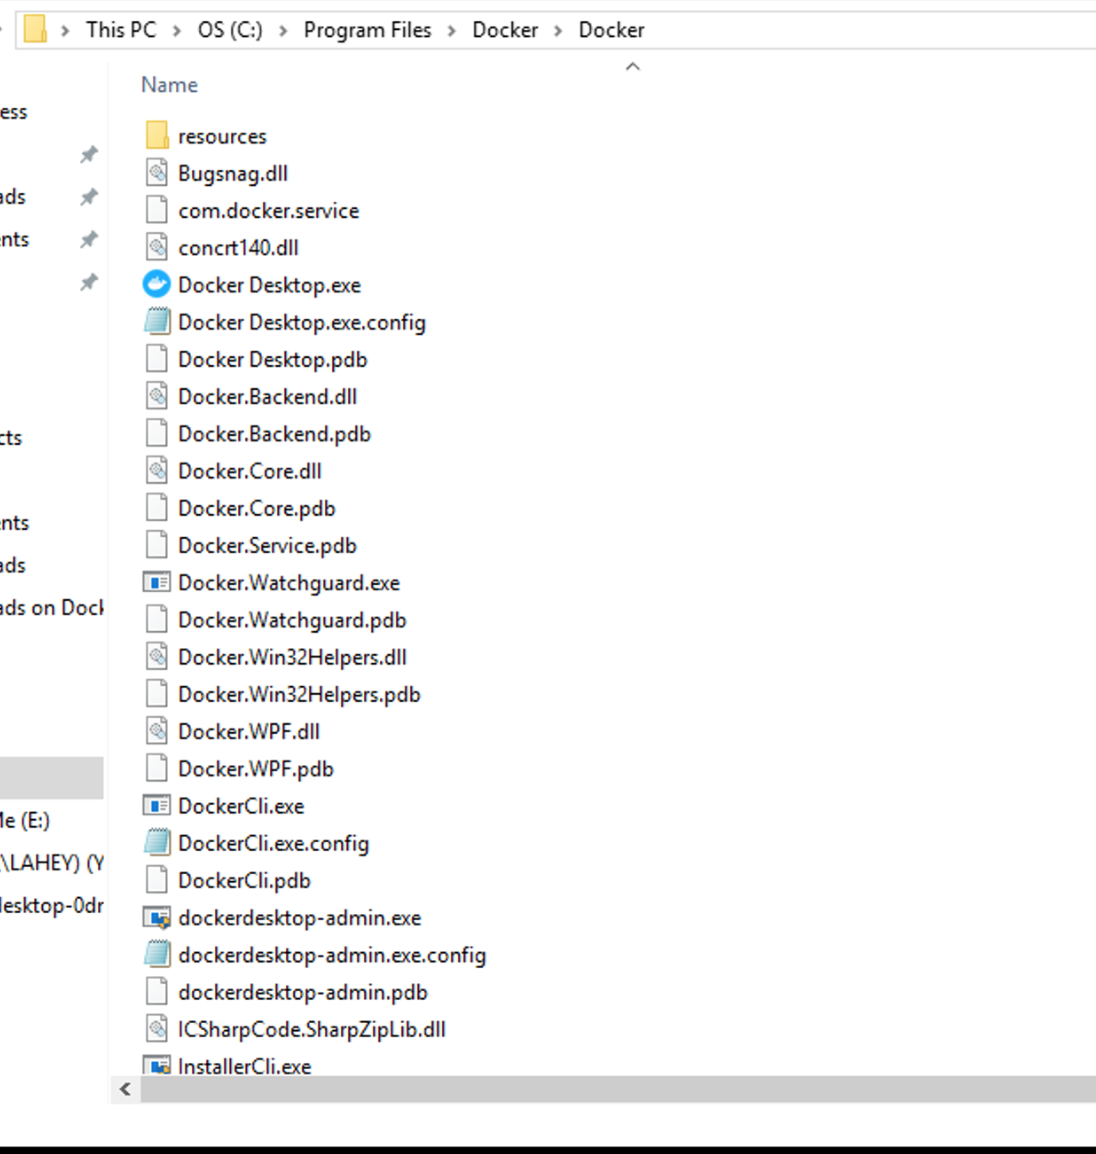The width and height of the screenshot is (1096, 1154).
Task: Select the Docker.Watchguard.exe file name
Action: click(x=289, y=582)
